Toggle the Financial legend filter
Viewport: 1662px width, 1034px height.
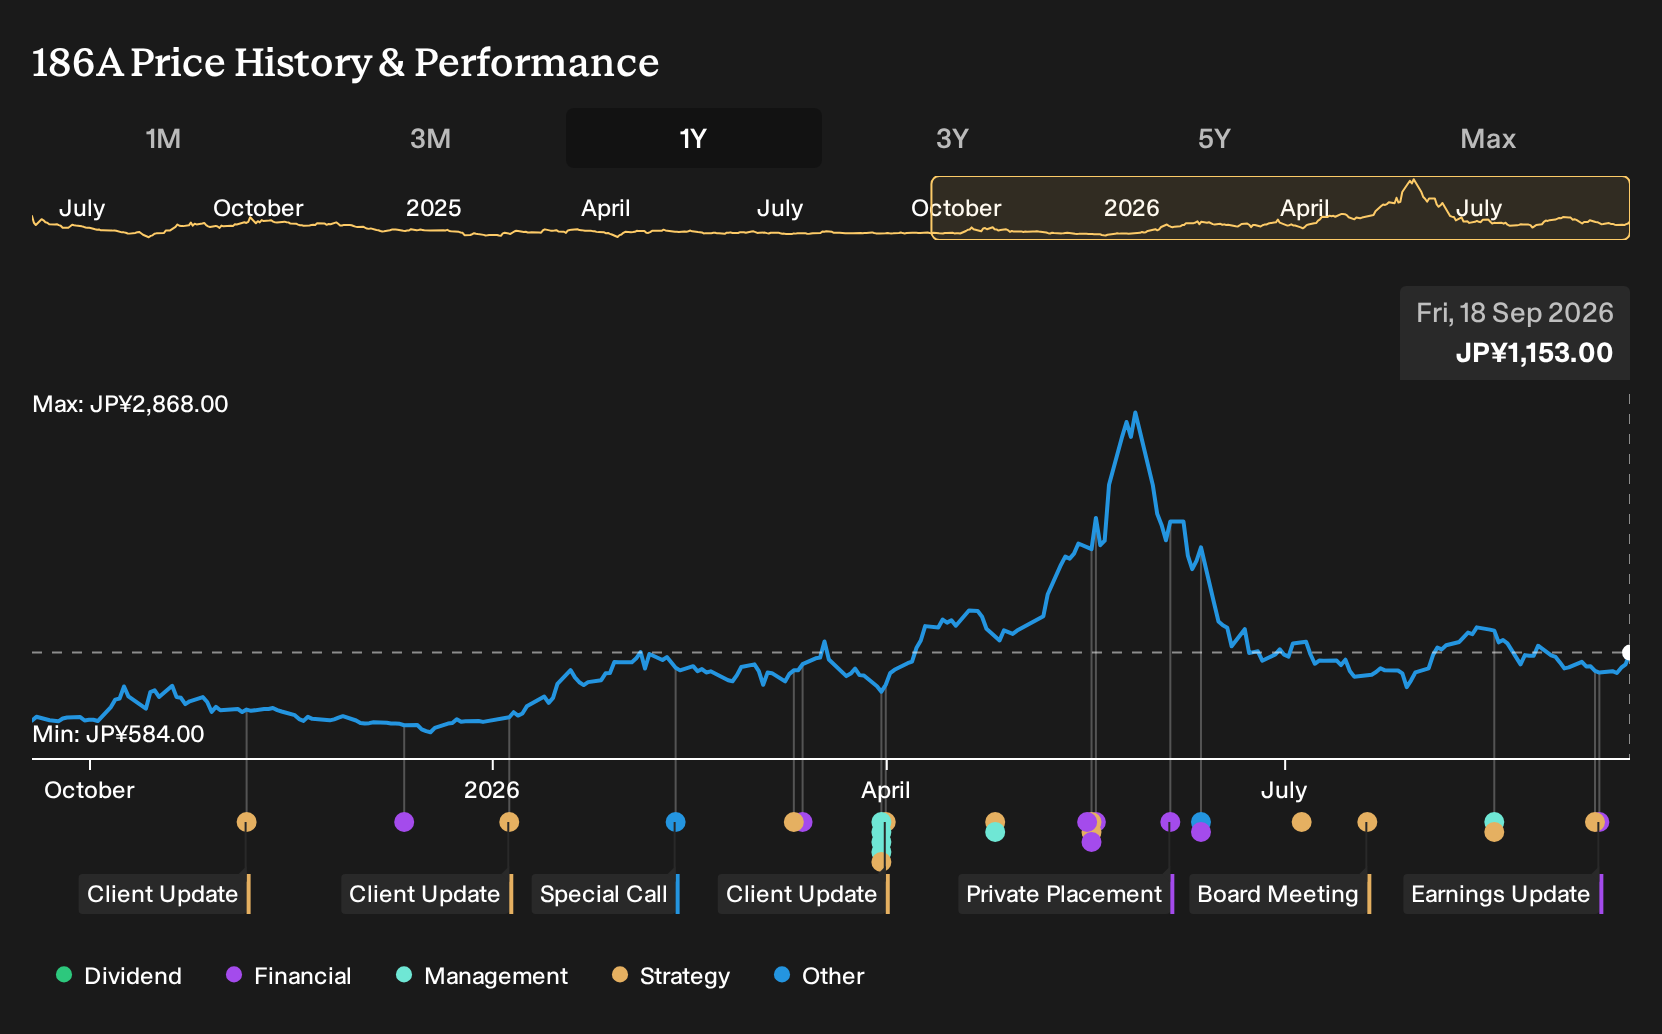pyautogui.click(x=289, y=976)
